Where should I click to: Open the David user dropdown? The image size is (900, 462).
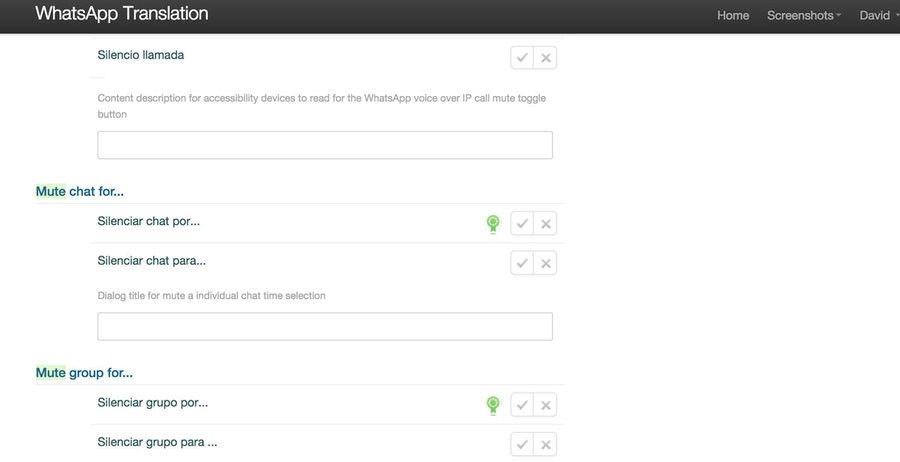(878, 15)
